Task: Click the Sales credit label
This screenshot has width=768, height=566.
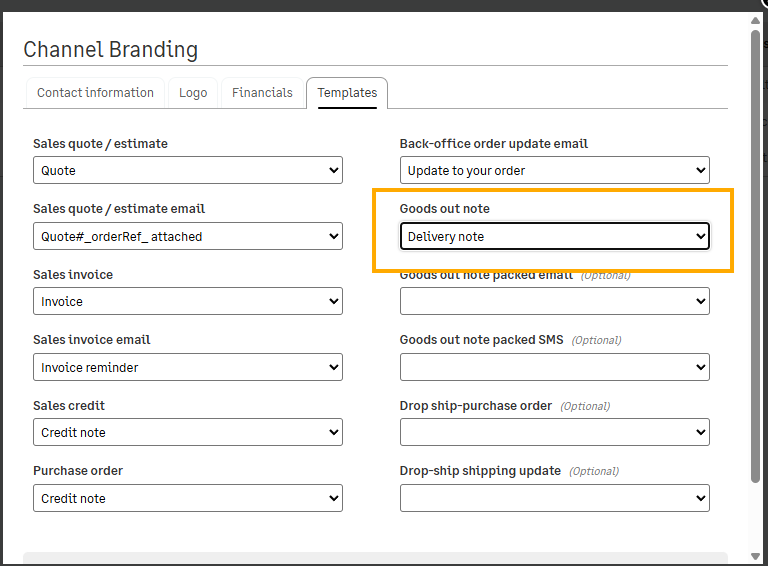Action: (x=69, y=406)
